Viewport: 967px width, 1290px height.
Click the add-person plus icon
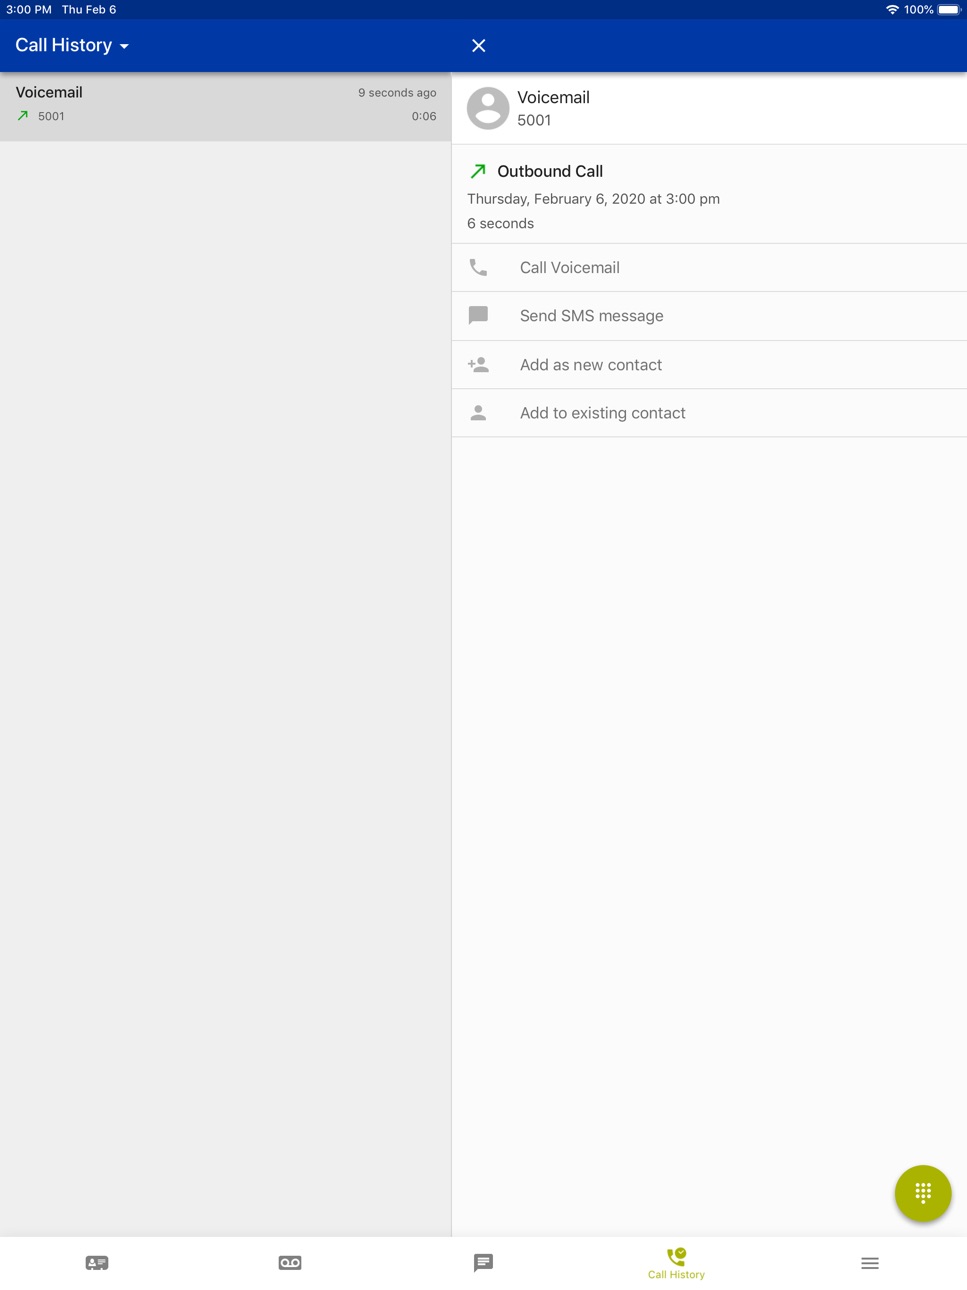pyautogui.click(x=478, y=364)
